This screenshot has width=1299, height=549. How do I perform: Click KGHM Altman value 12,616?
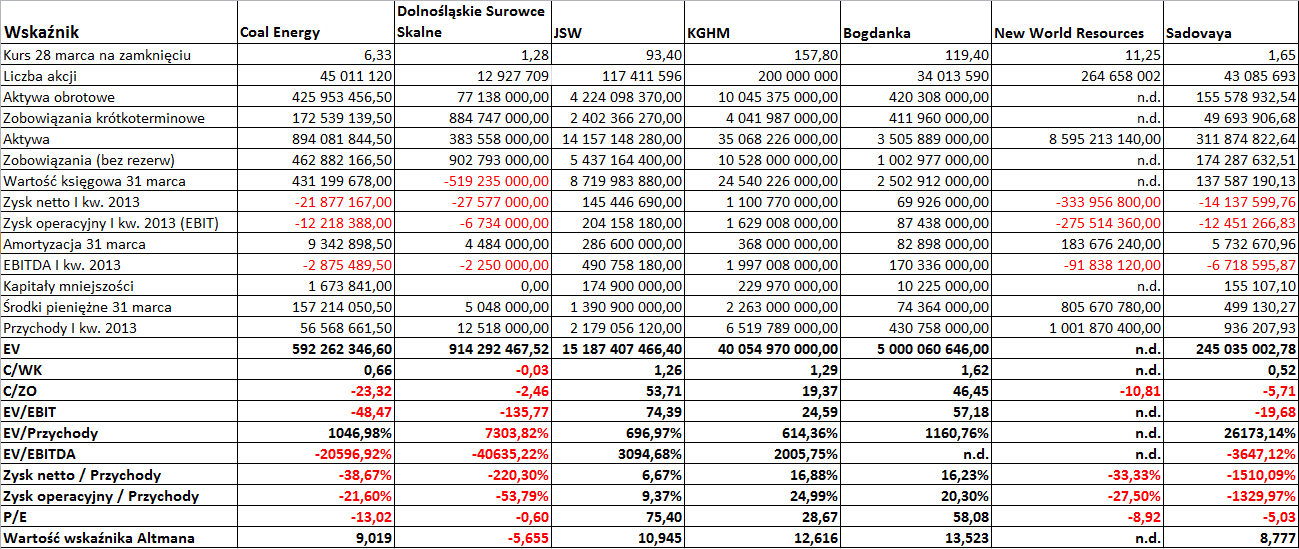click(816, 538)
